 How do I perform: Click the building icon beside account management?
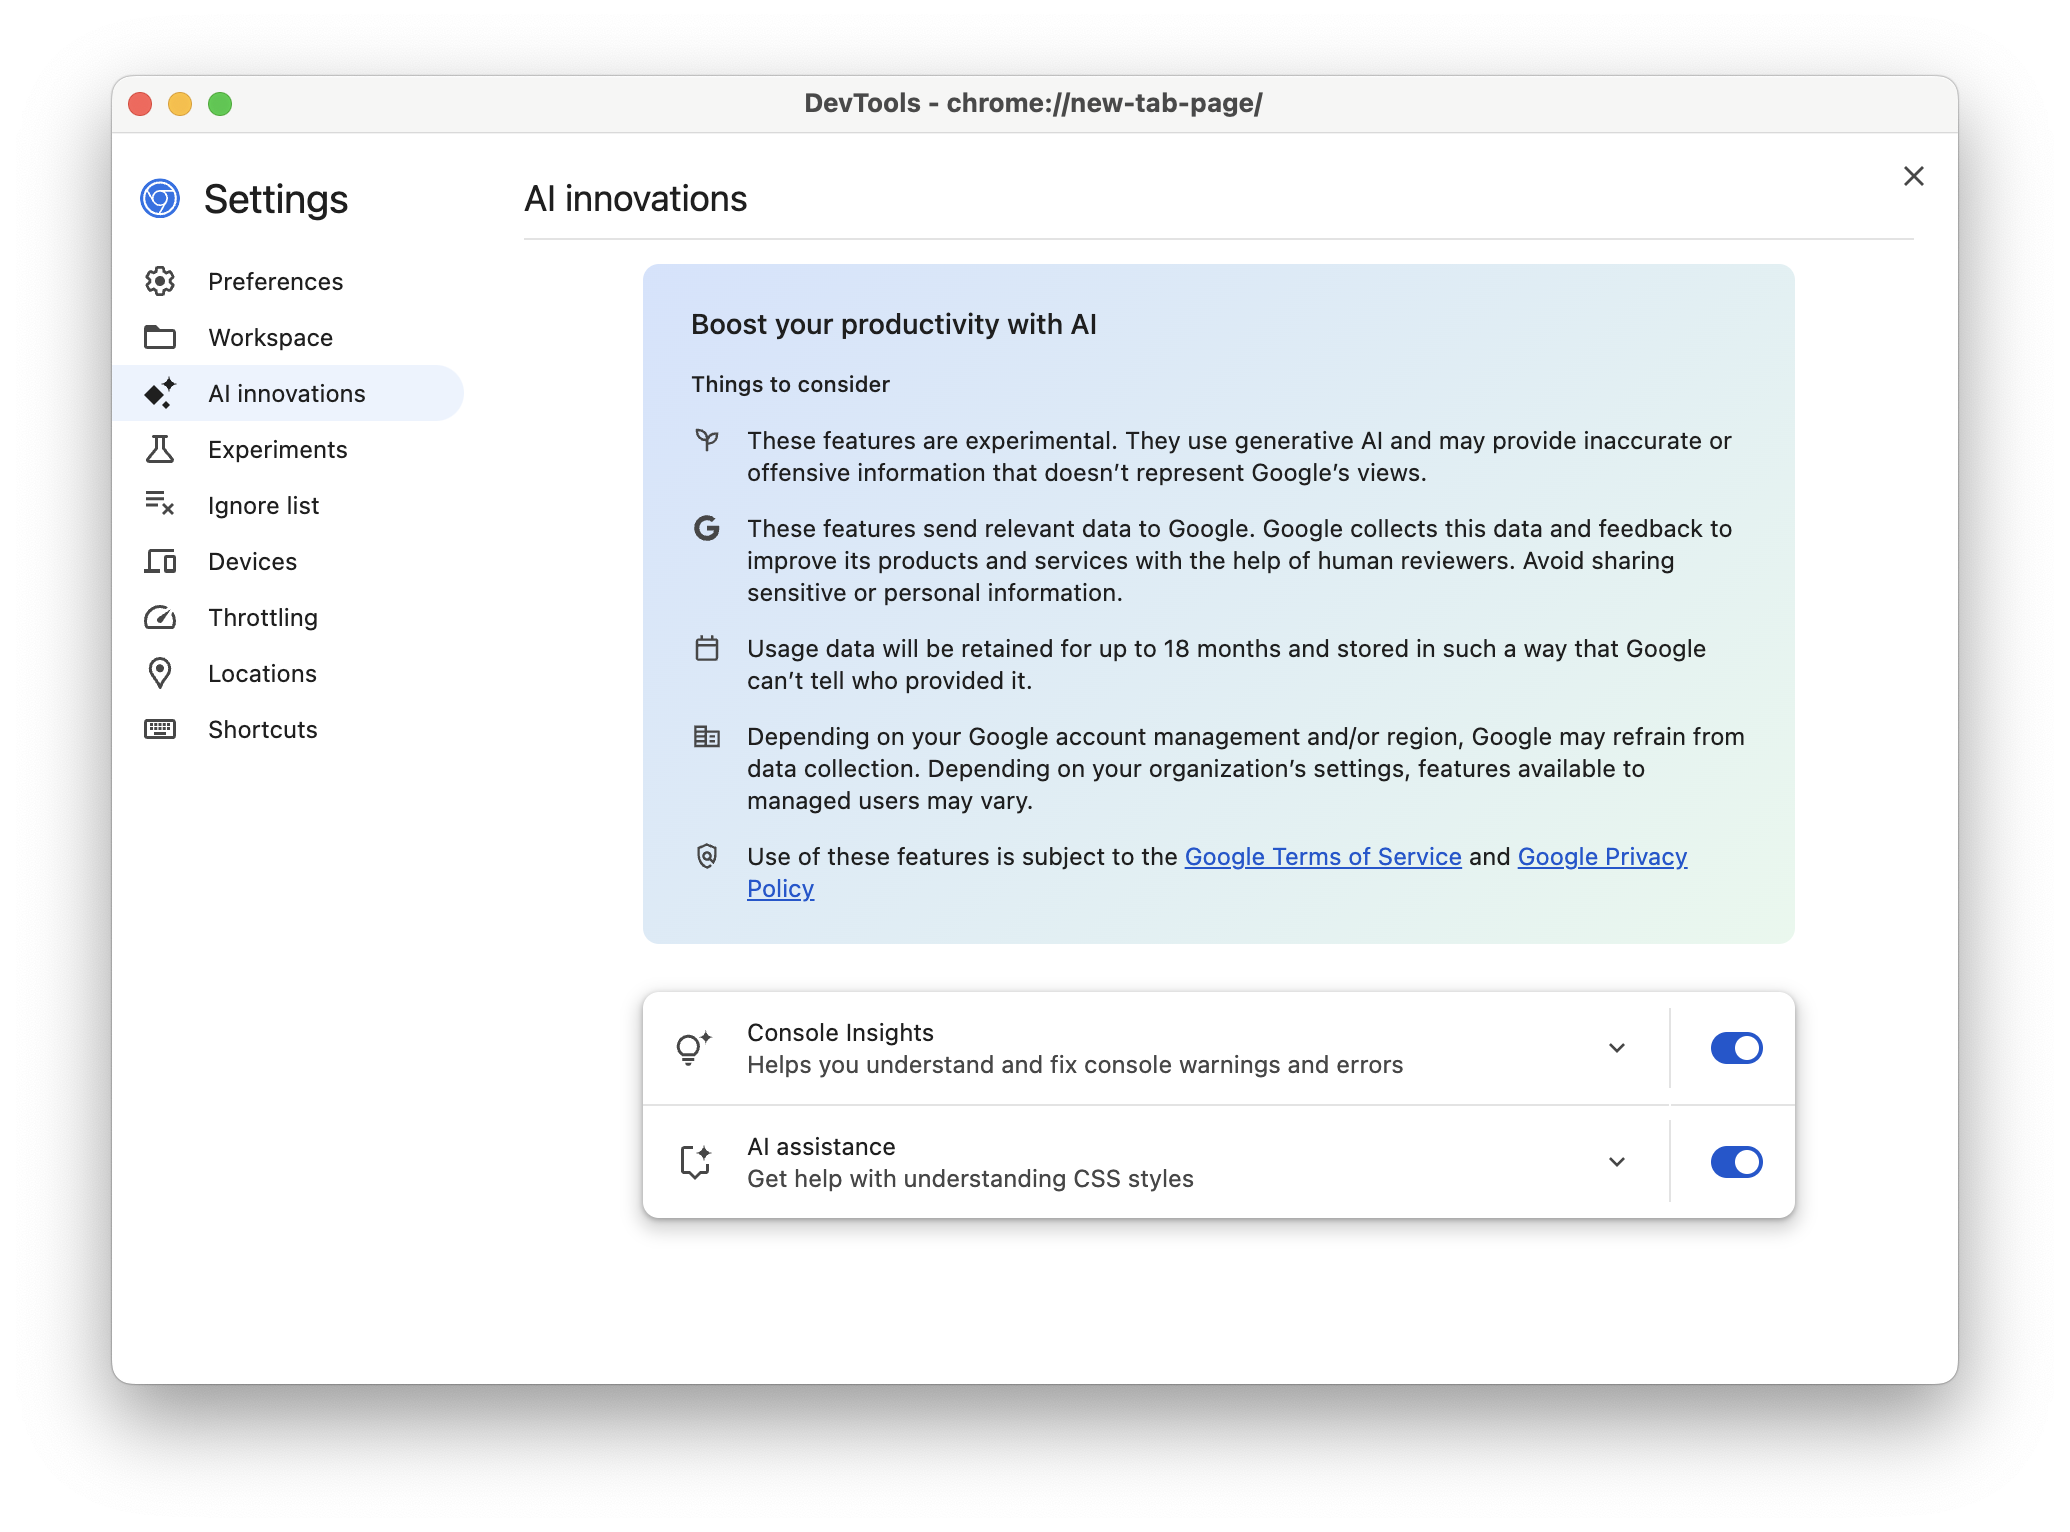point(707,737)
